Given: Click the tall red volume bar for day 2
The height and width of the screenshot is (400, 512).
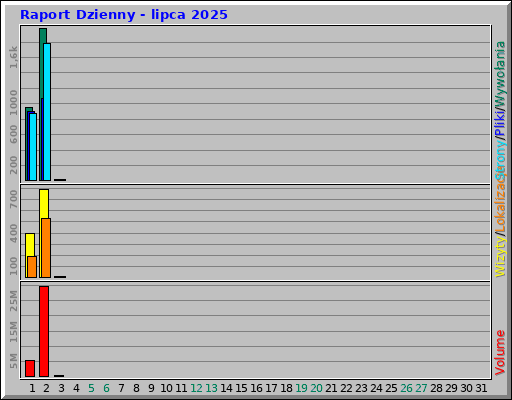Looking at the screenshot, I should [x=44, y=331].
